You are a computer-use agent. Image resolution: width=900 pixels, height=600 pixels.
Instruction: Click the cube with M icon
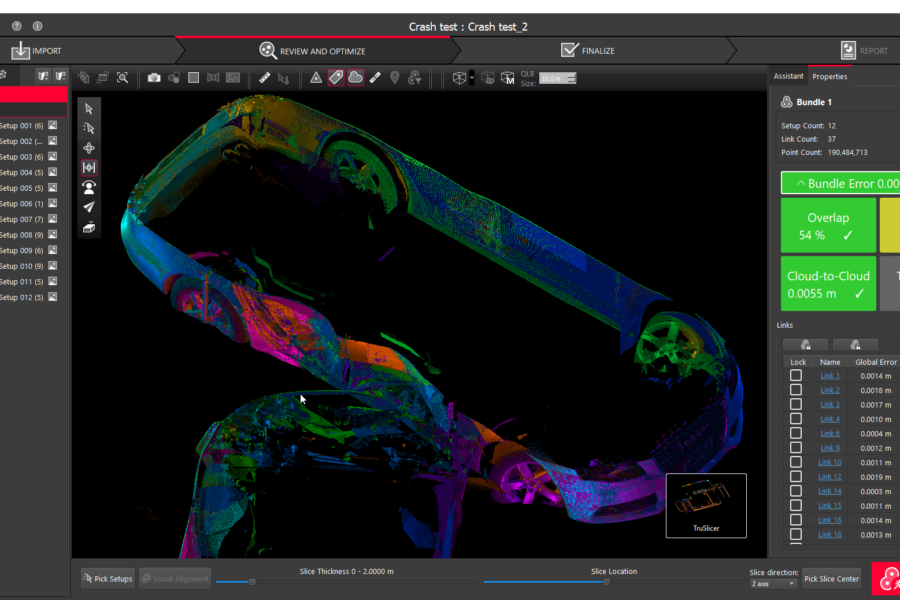507,78
